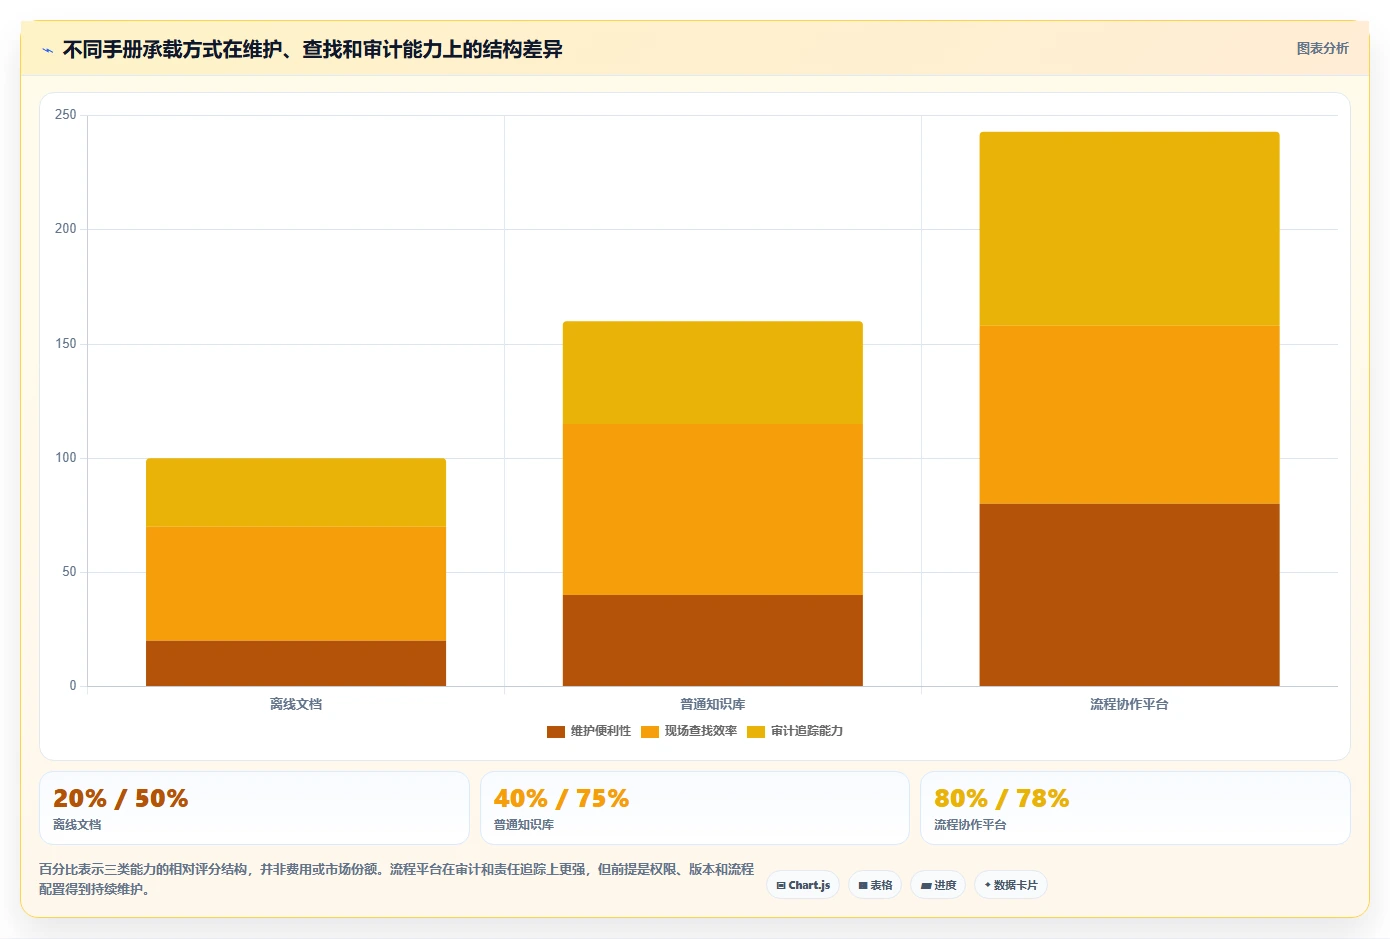Toggle the 现场查找效率 legend item
The height and width of the screenshot is (939, 1390).
(689, 731)
